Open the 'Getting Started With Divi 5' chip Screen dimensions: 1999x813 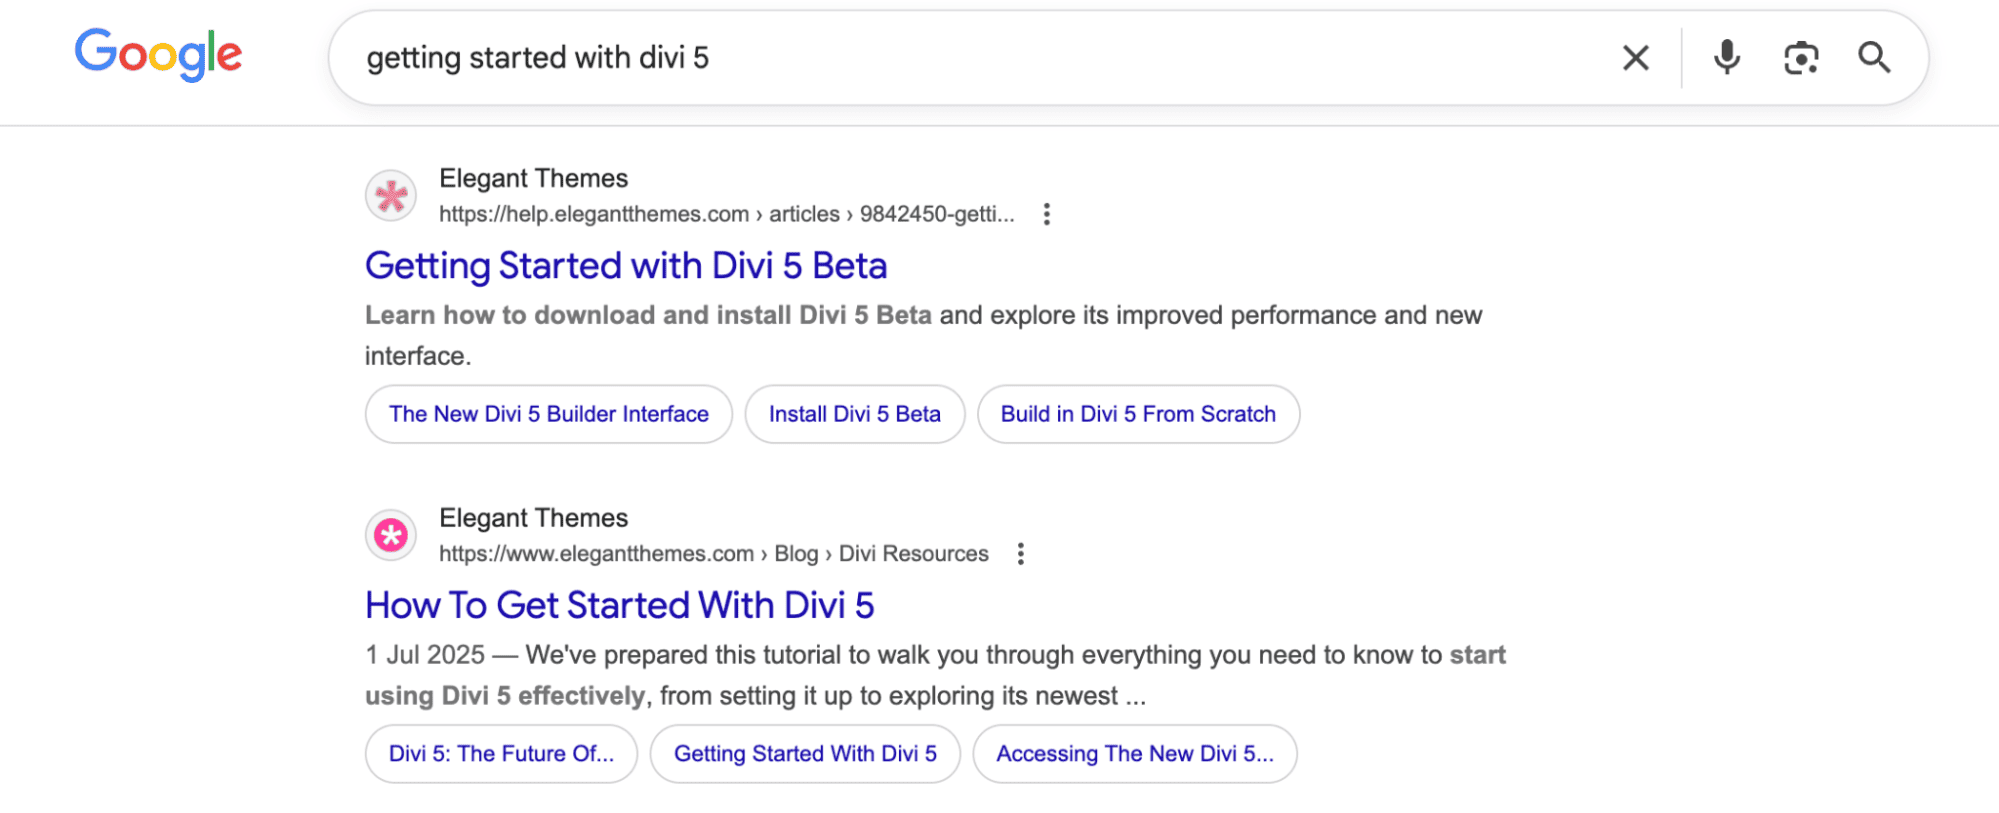(x=805, y=754)
